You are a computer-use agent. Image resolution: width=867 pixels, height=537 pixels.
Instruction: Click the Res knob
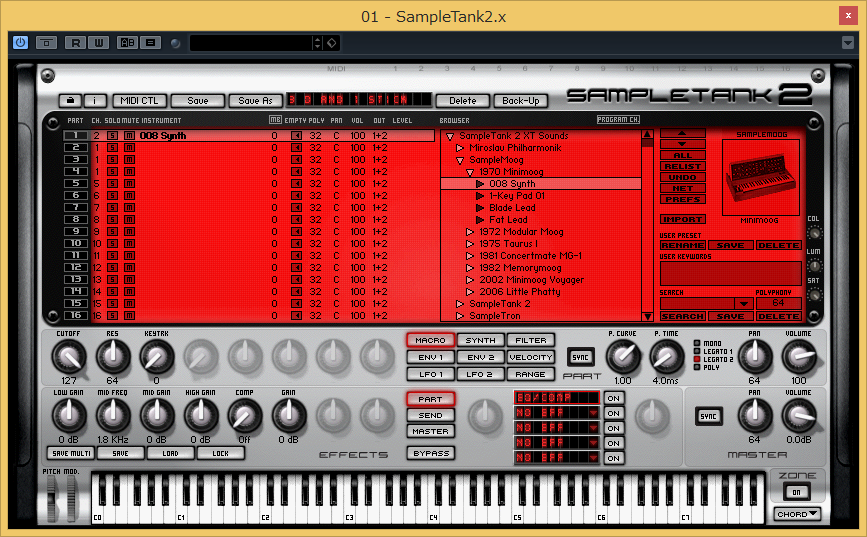point(113,357)
